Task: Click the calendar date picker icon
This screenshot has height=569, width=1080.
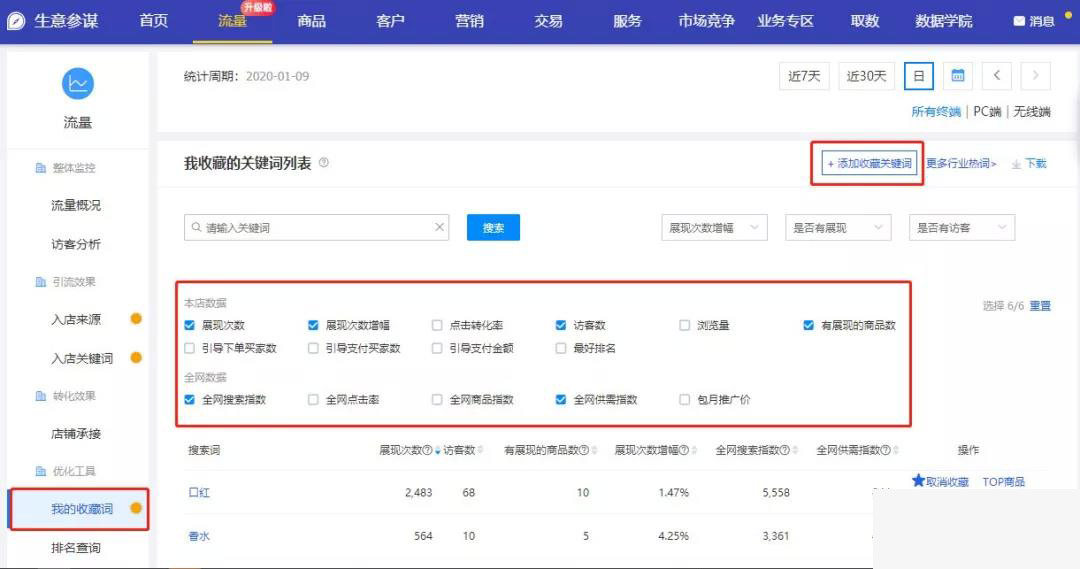Action: pyautogui.click(x=958, y=76)
